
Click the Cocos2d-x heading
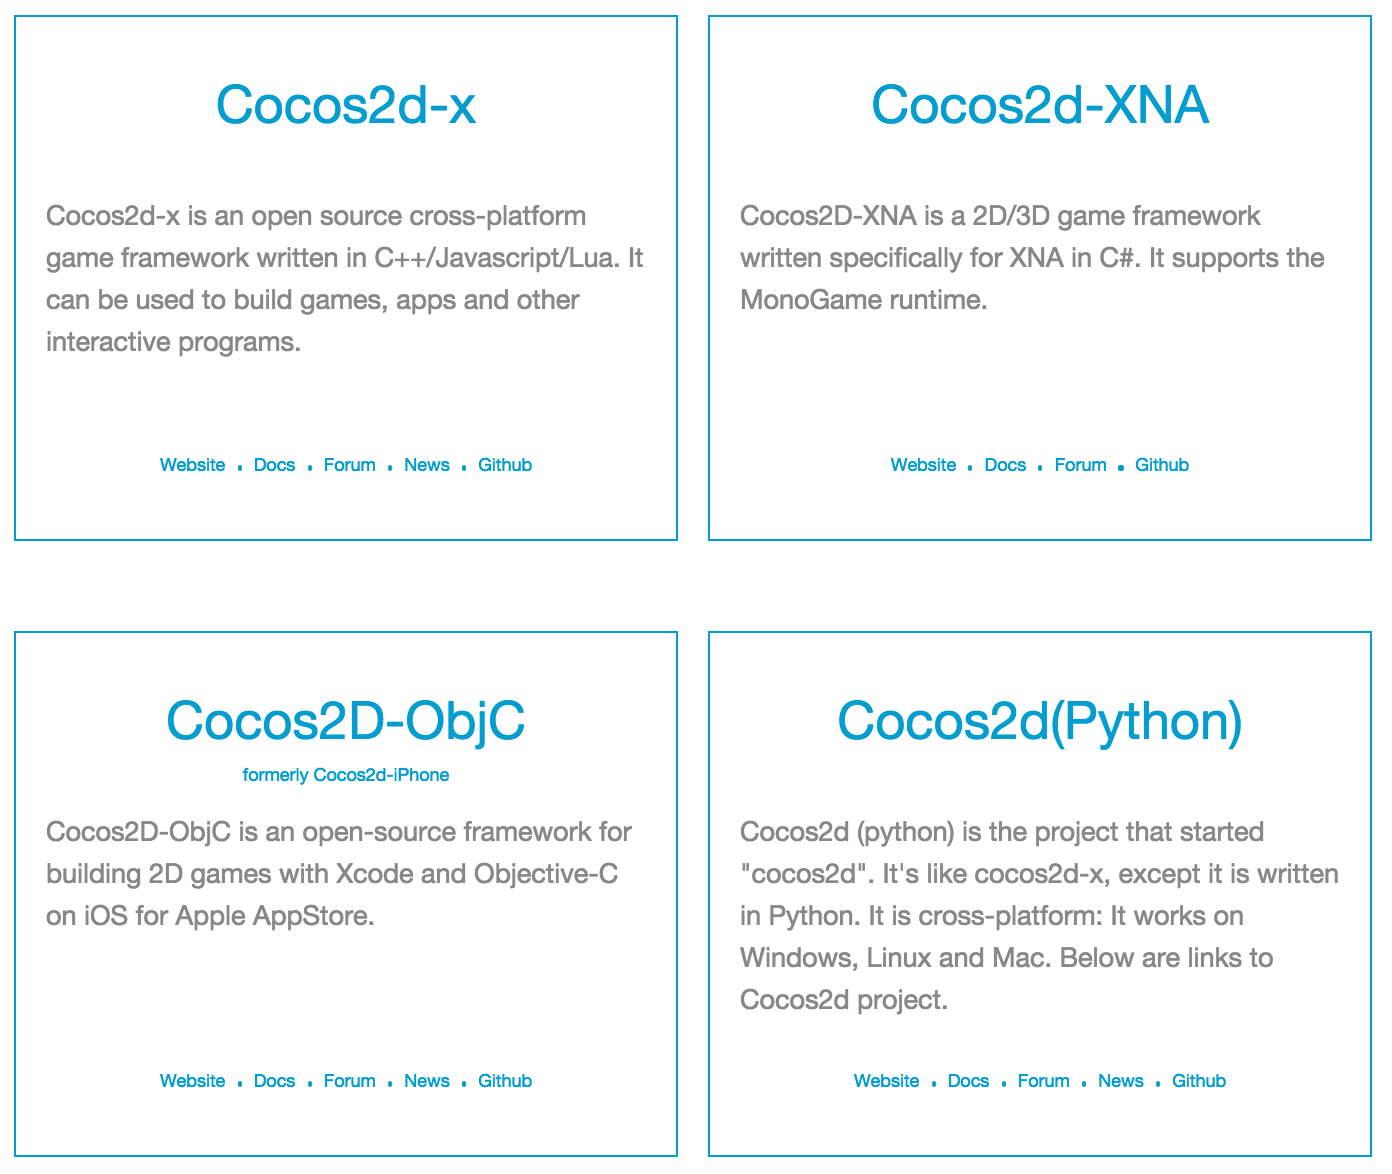click(x=346, y=104)
